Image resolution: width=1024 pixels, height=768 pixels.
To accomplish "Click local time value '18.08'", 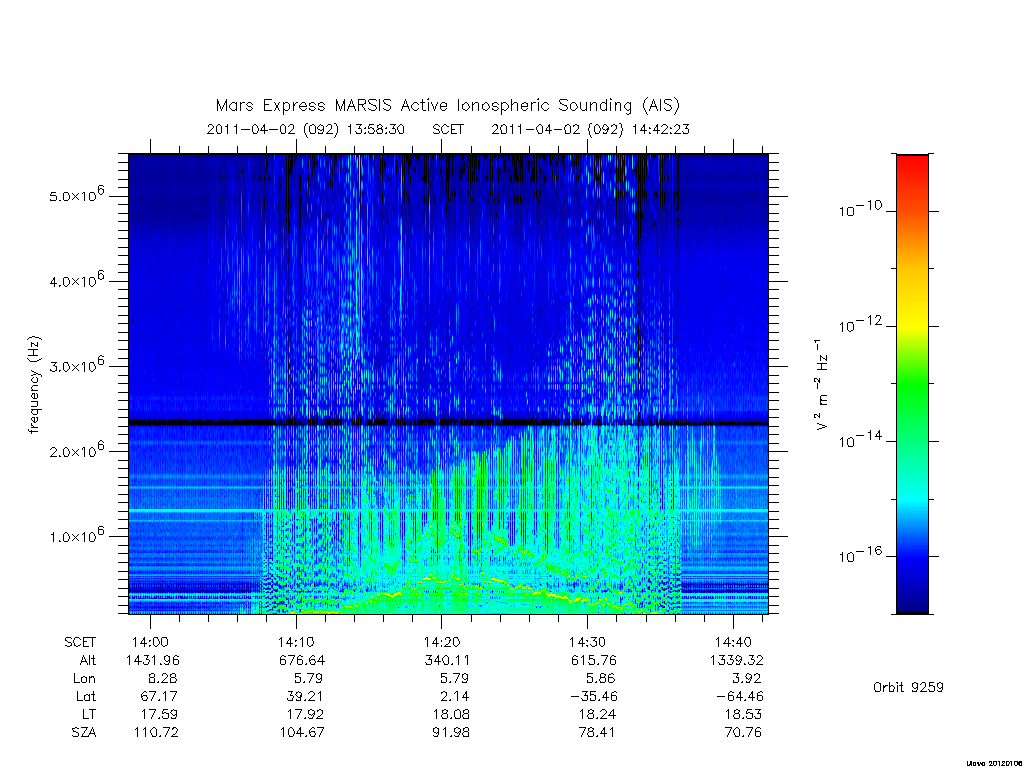I will (451, 714).
